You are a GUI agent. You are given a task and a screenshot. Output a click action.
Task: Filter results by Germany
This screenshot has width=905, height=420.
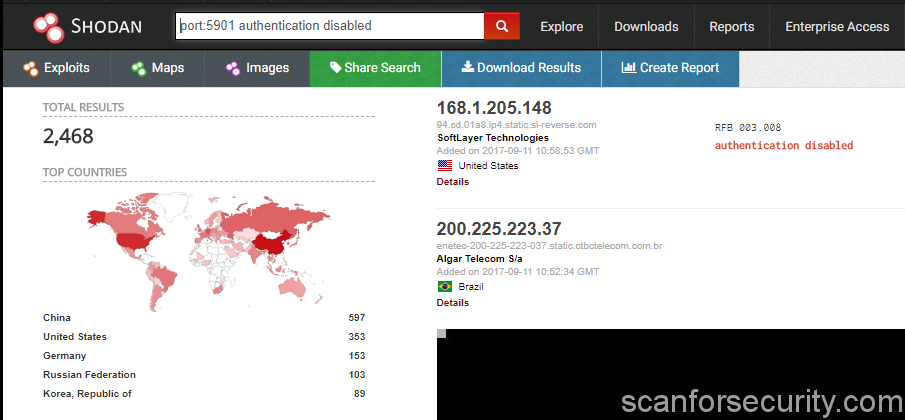(64, 355)
